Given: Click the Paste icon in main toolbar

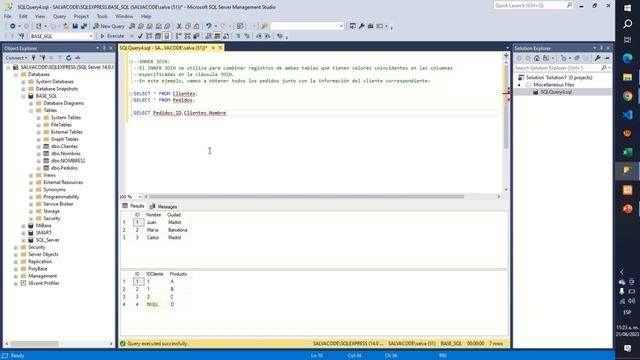Looking at the screenshot, I should click(197, 26).
